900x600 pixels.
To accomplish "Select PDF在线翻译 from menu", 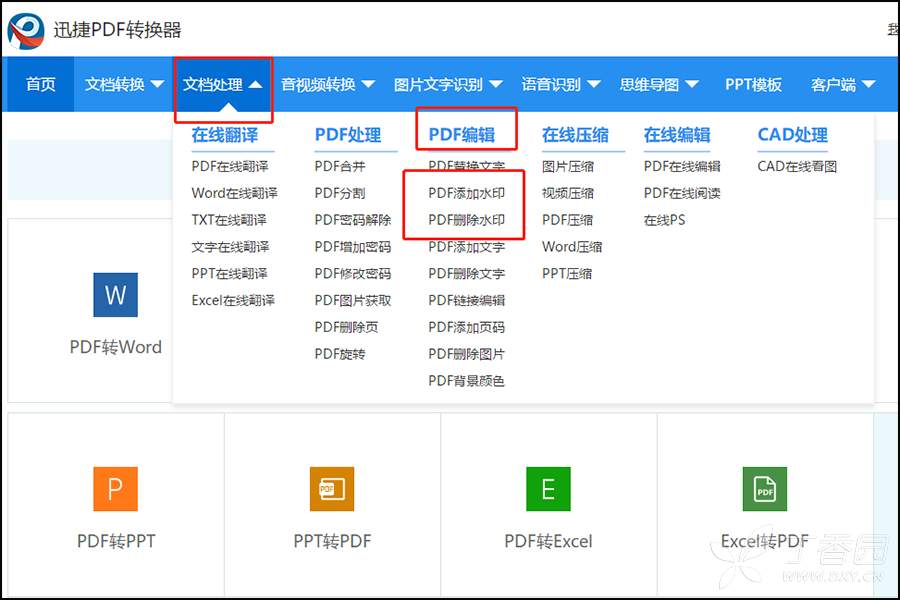I will coord(230,167).
